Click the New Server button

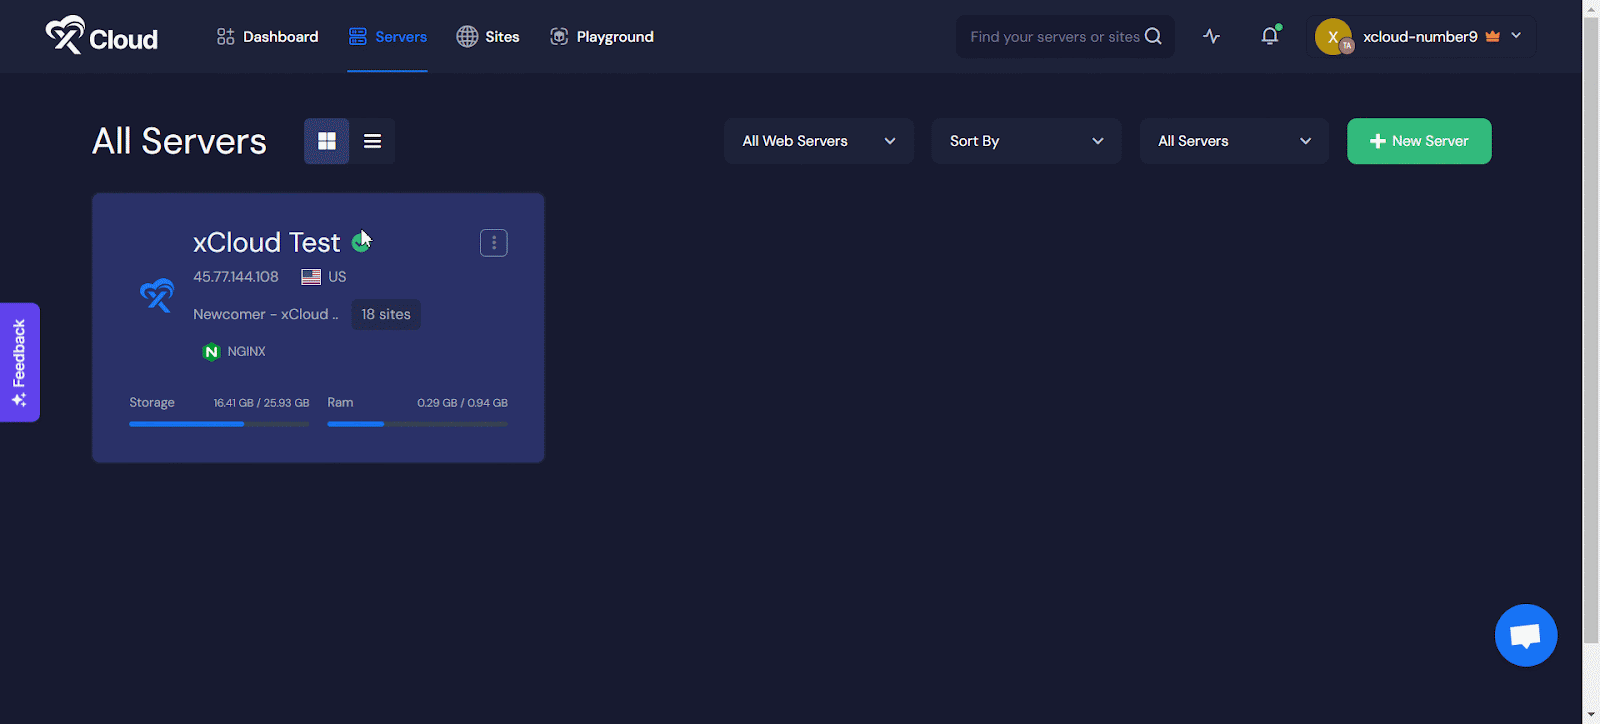point(1418,141)
